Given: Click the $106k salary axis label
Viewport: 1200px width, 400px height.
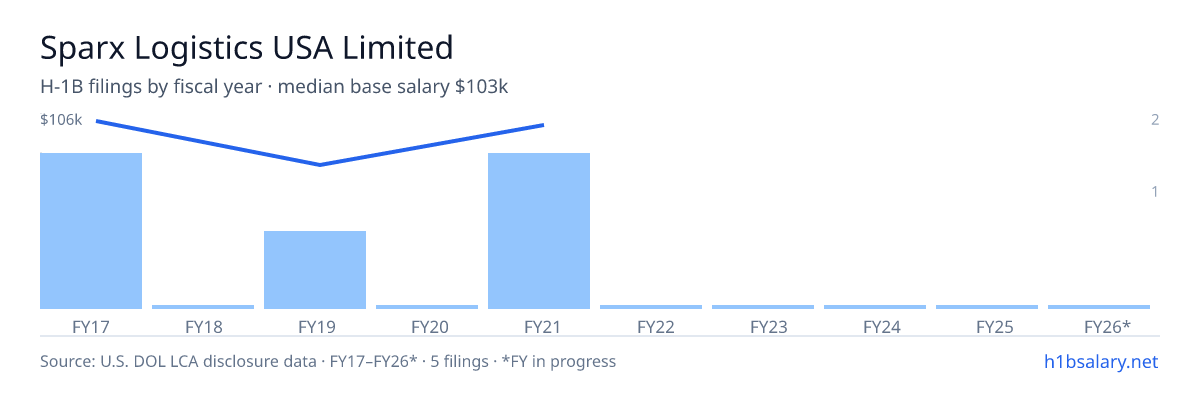Looking at the screenshot, I should point(61,120).
